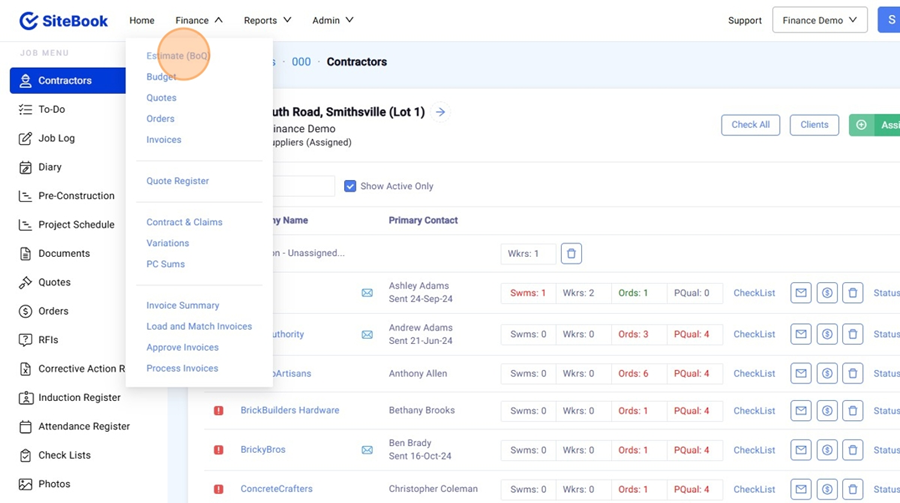The image size is (900, 503).
Task: Choose Approve Invoices in Finance menu
Action: pos(182,347)
